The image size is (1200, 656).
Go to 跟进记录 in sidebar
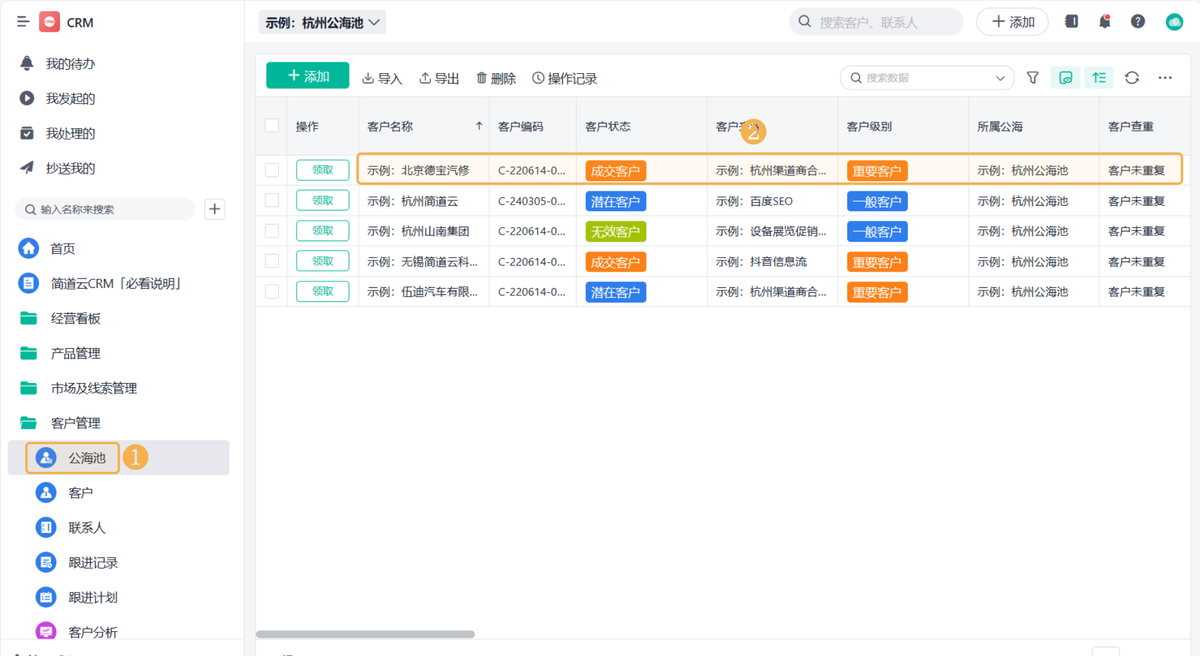click(93, 562)
